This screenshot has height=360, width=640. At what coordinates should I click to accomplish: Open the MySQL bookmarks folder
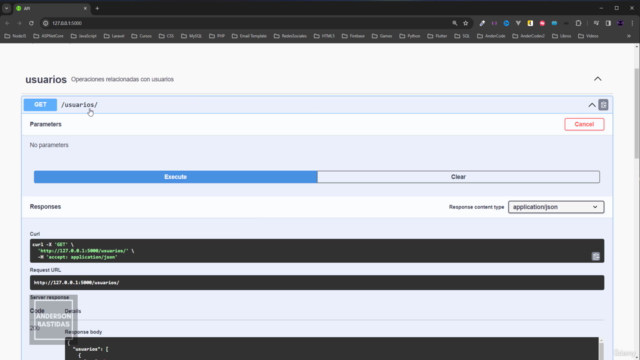point(191,36)
